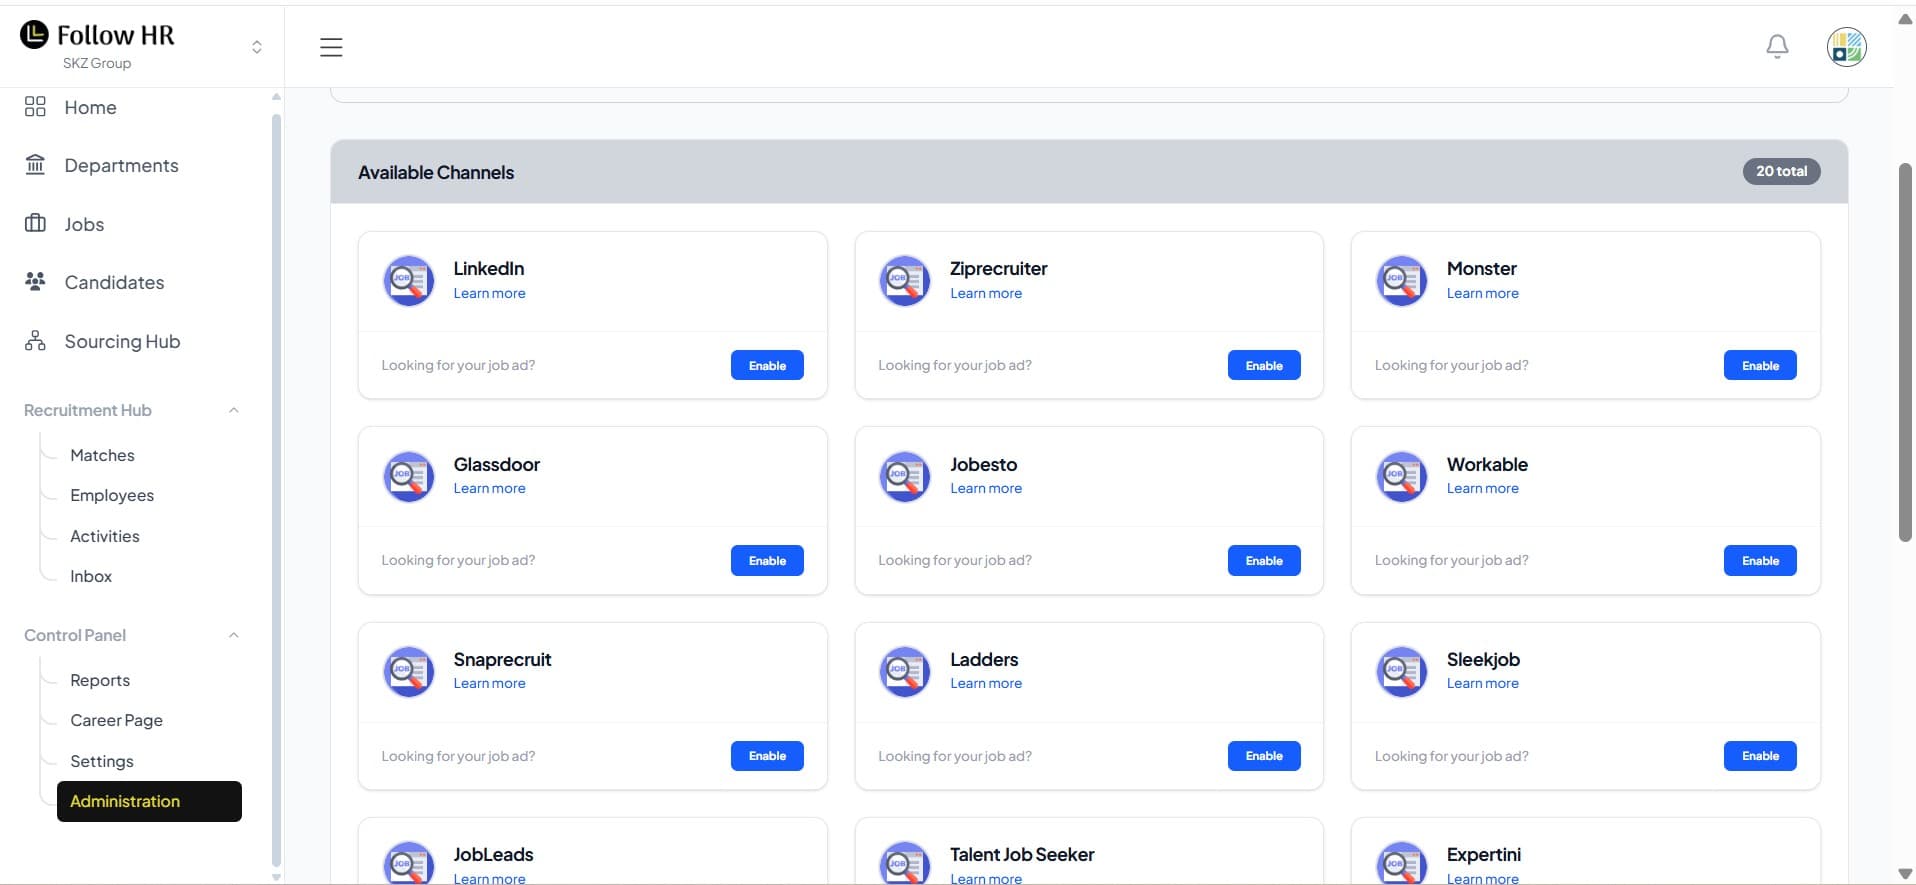Enable the Monster channel
The height and width of the screenshot is (885, 1916).
click(1760, 365)
